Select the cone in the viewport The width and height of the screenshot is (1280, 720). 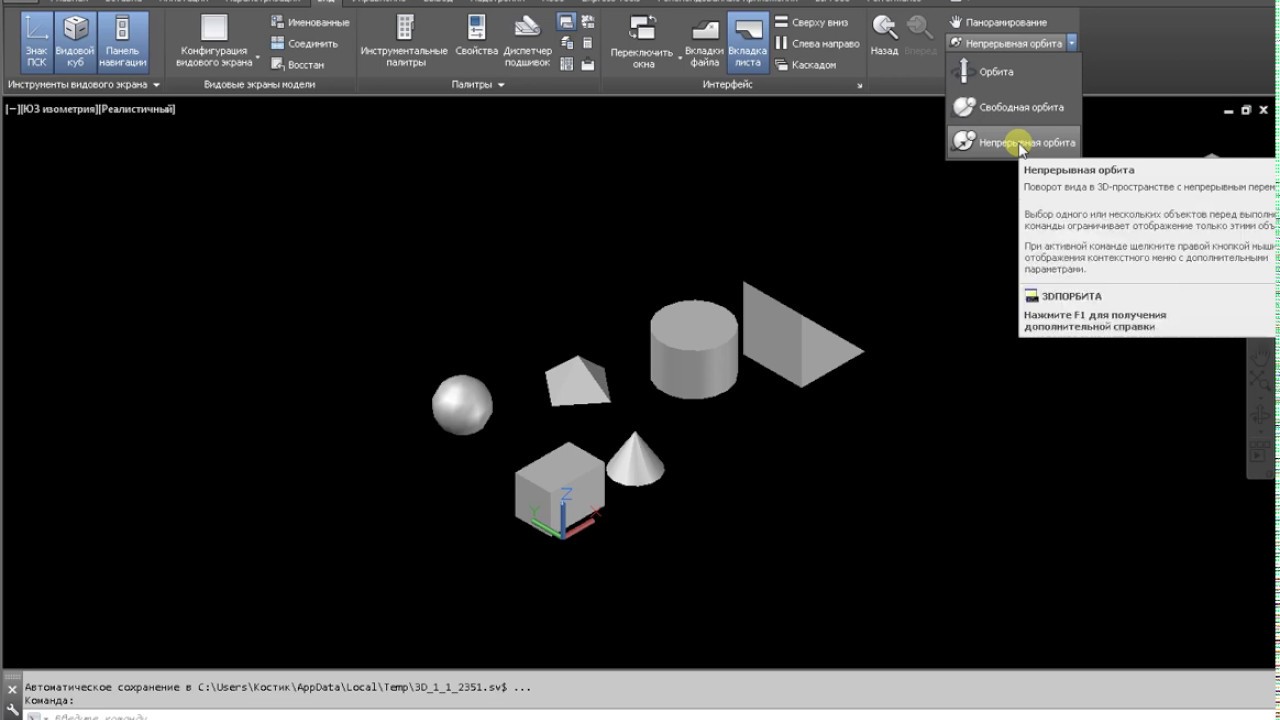(635, 460)
